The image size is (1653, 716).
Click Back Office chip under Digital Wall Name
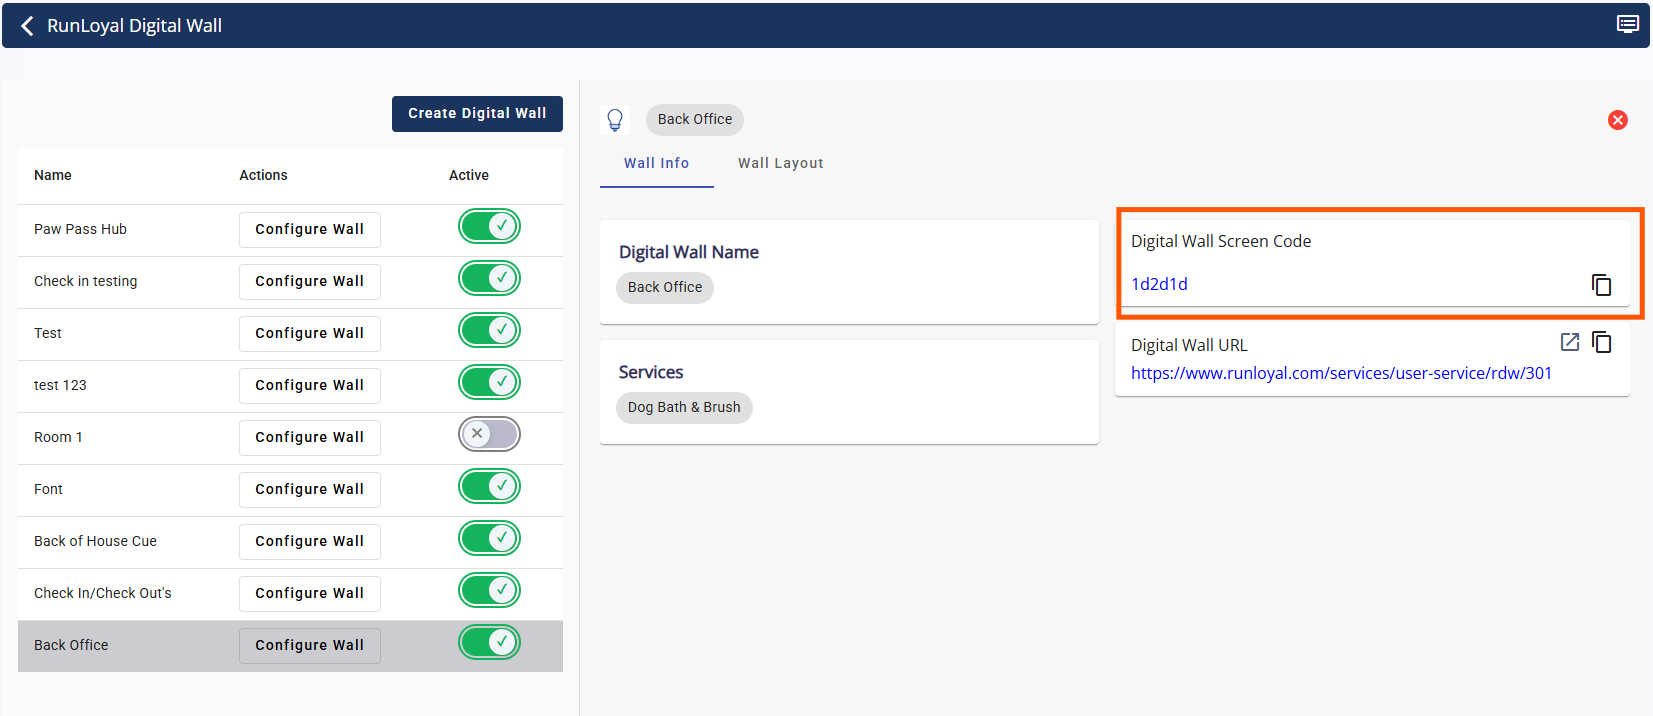tap(665, 287)
